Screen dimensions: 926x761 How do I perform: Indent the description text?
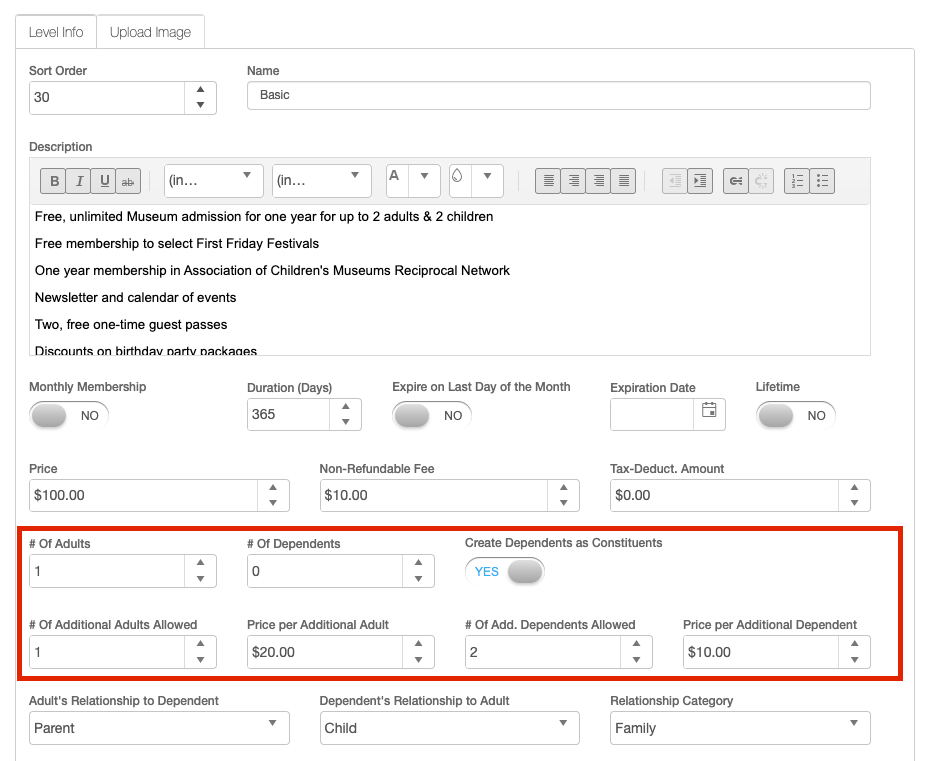click(x=700, y=181)
